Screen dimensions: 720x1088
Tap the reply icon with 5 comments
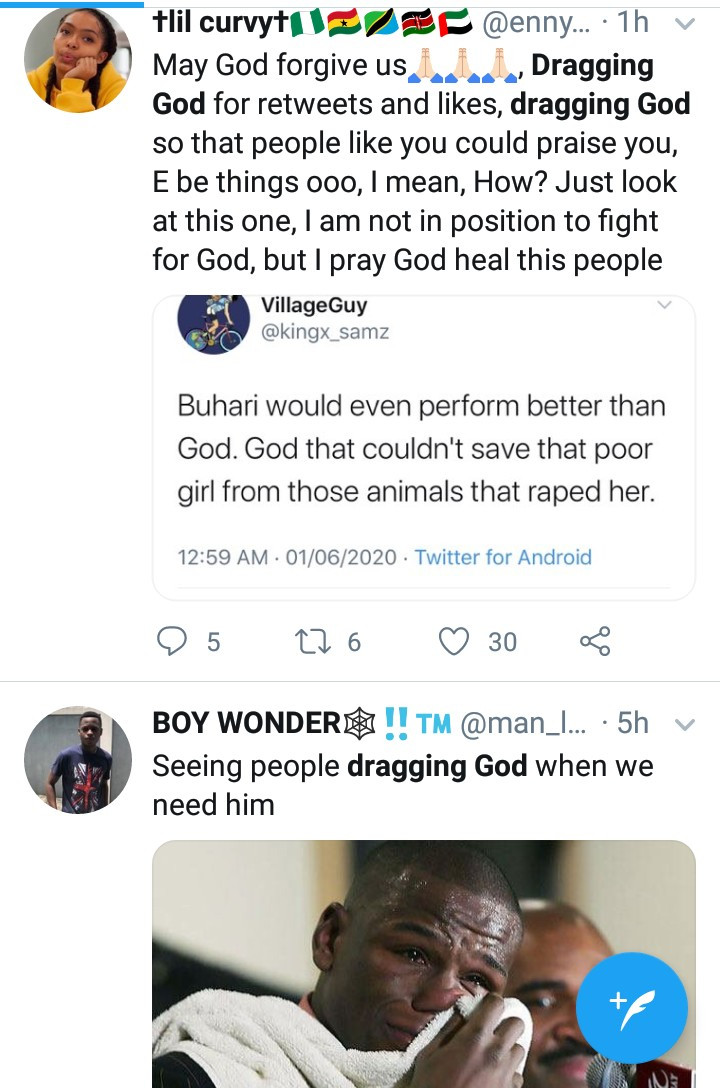pyautogui.click(x=174, y=641)
